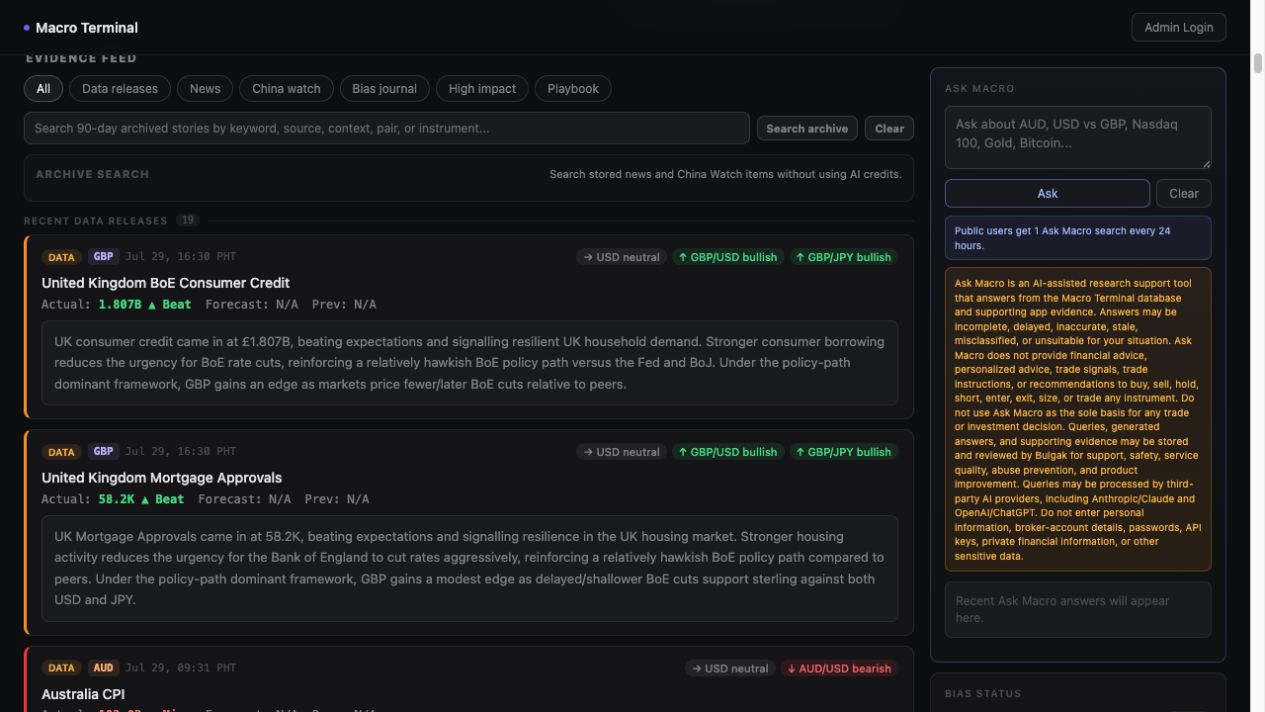Click the Admin Login button

pos(1178,27)
